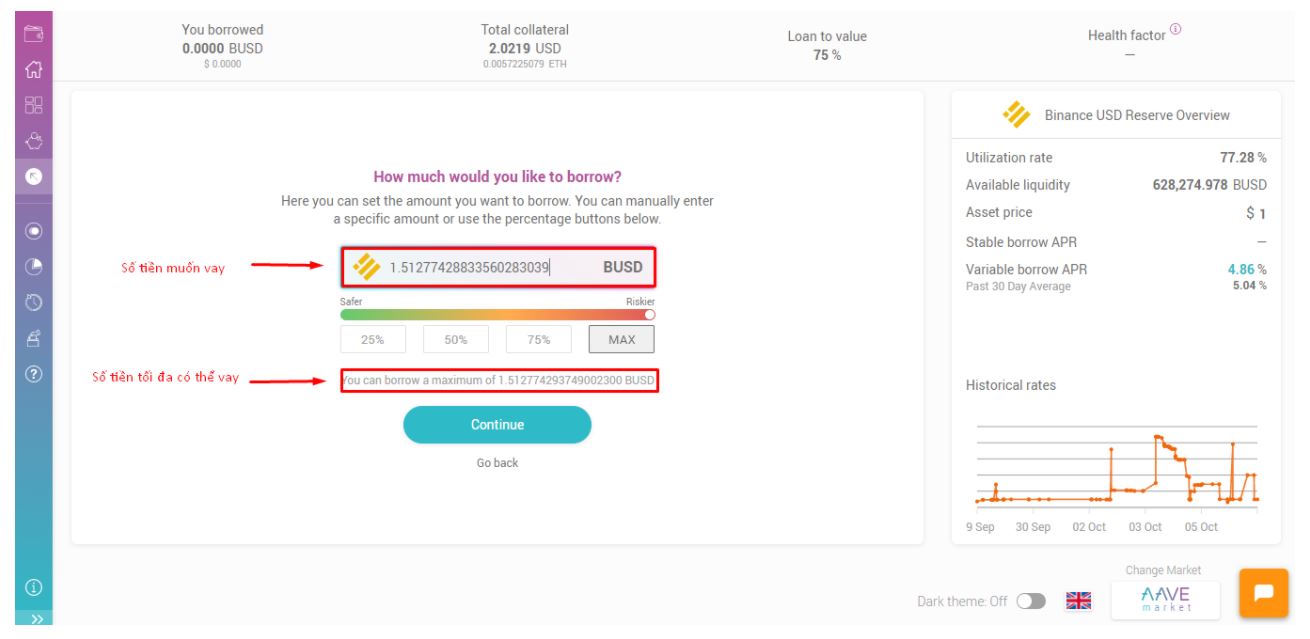Click the piggy bank deposit icon

33,141
